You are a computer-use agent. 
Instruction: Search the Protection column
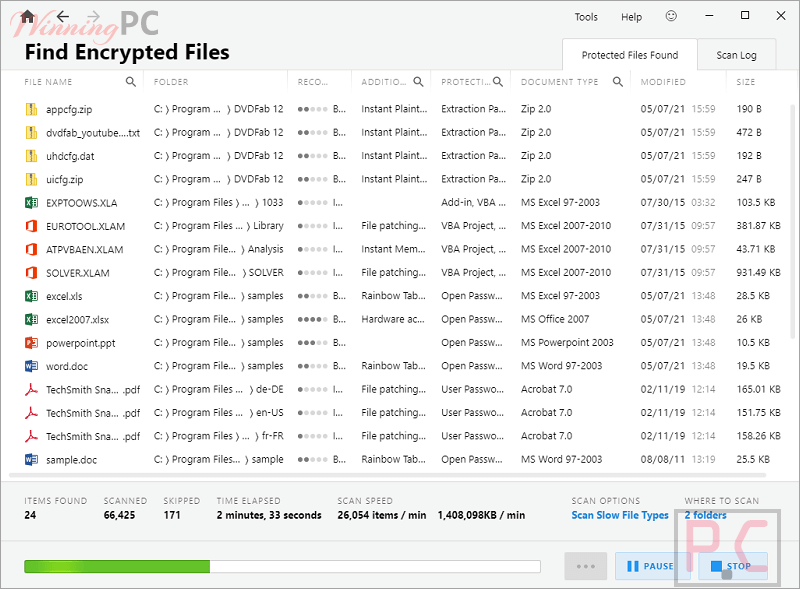click(498, 82)
